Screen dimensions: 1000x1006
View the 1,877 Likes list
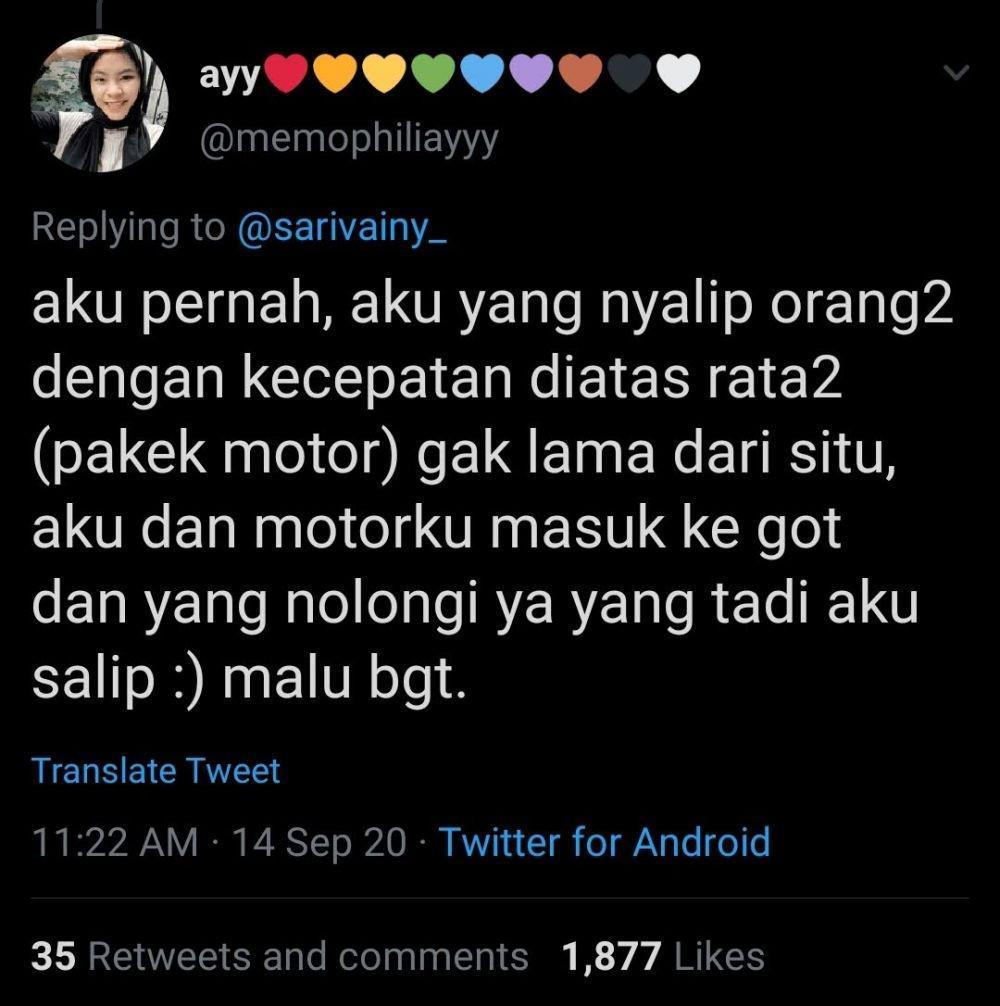click(x=663, y=957)
